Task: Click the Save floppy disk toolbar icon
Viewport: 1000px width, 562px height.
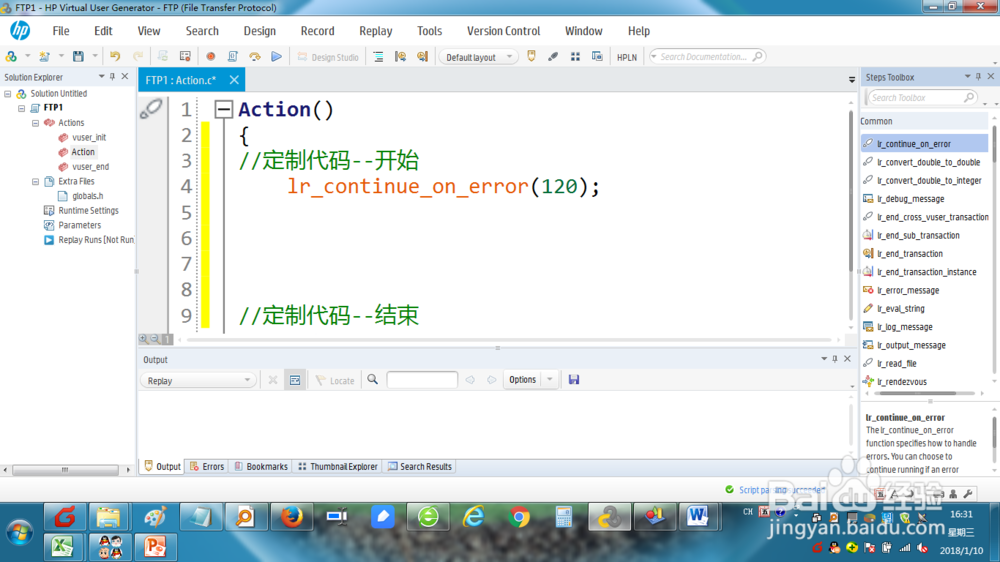Action: coord(78,56)
